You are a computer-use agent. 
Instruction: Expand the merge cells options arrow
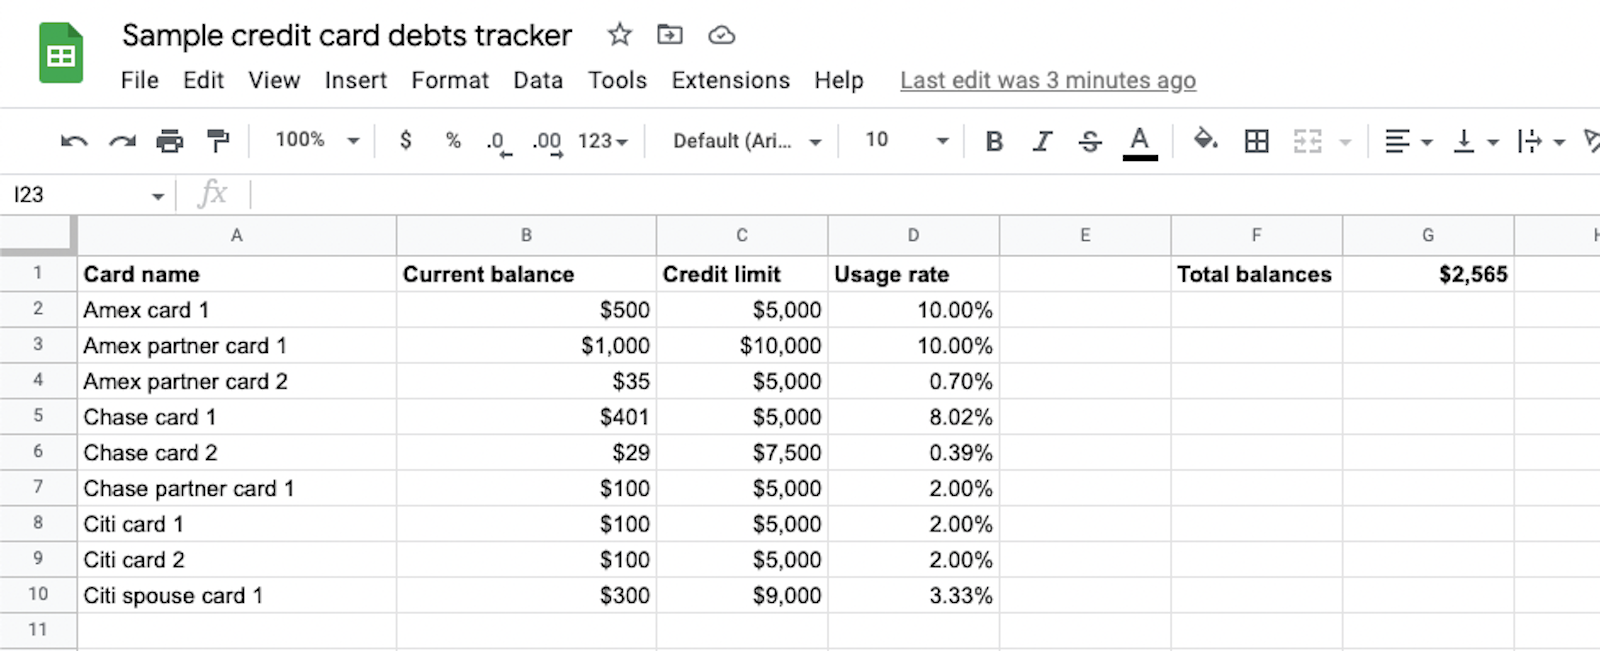[x=1345, y=142]
